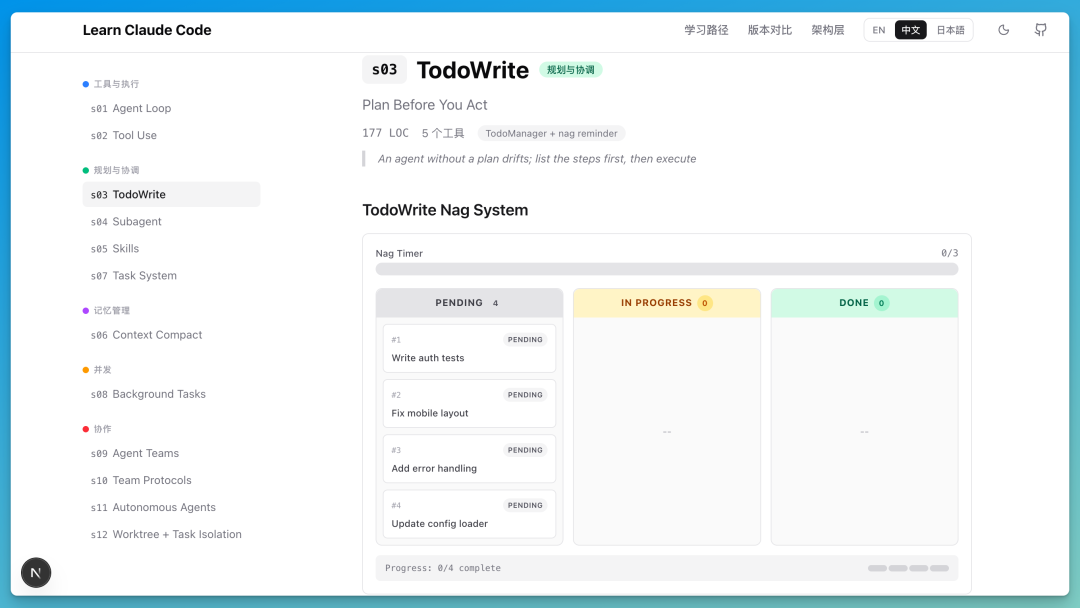
Task: Click the 工具与执行 sidebar section header
Action: (116, 84)
